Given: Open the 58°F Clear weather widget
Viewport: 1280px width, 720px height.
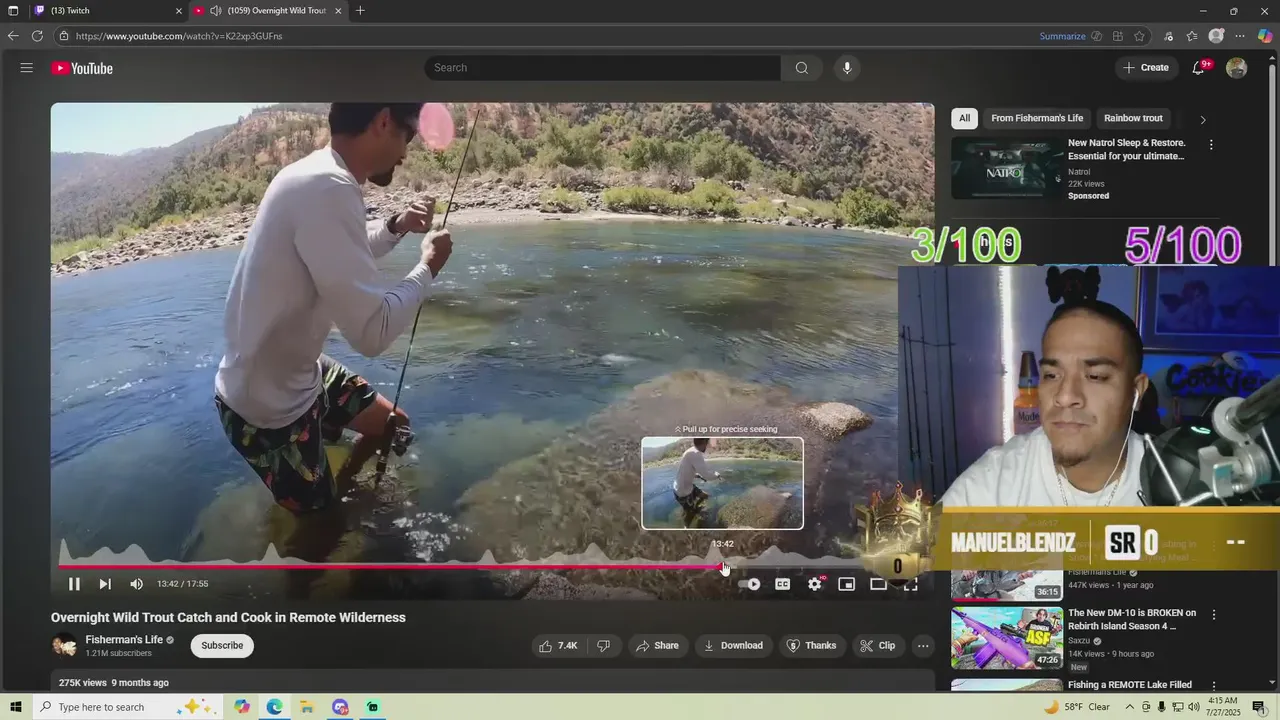Looking at the screenshot, I should click(x=1077, y=707).
